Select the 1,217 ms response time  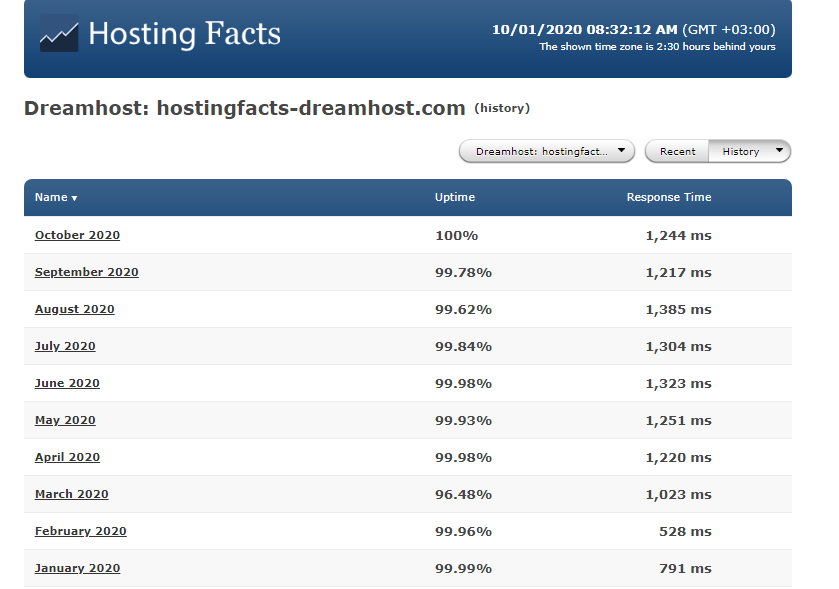point(678,272)
